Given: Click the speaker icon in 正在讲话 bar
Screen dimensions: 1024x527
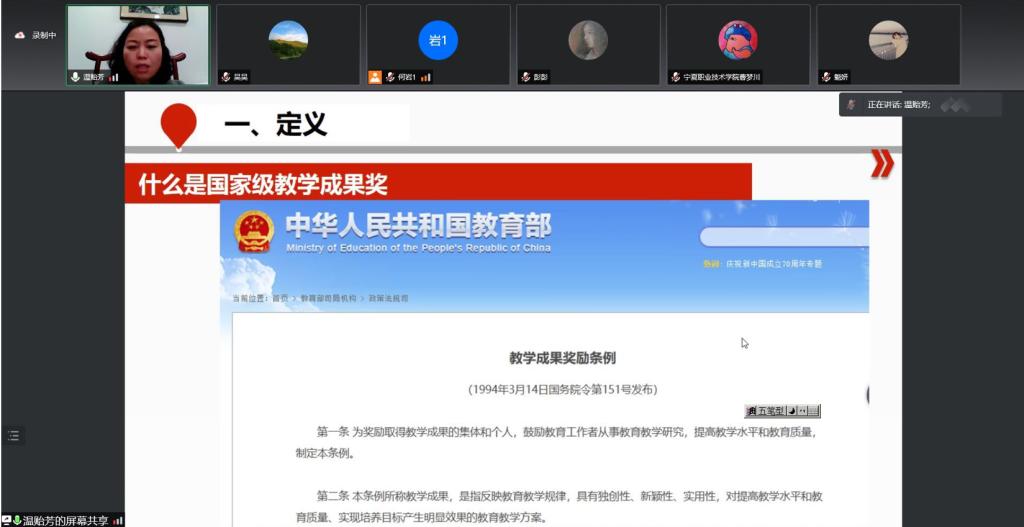Looking at the screenshot, I should point(851,104).
